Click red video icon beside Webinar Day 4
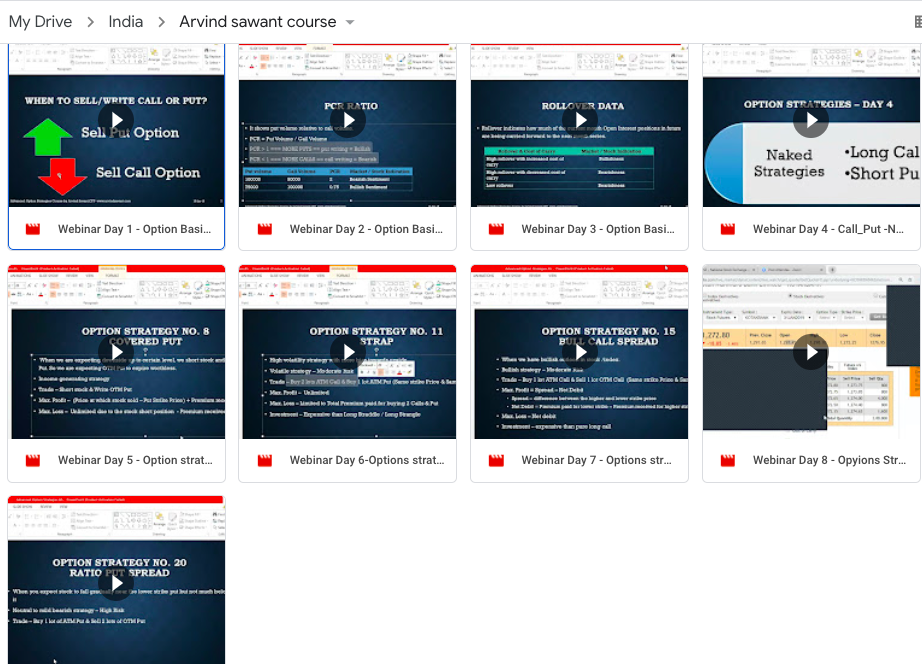922x664 pixels. (x=728, y=229)
